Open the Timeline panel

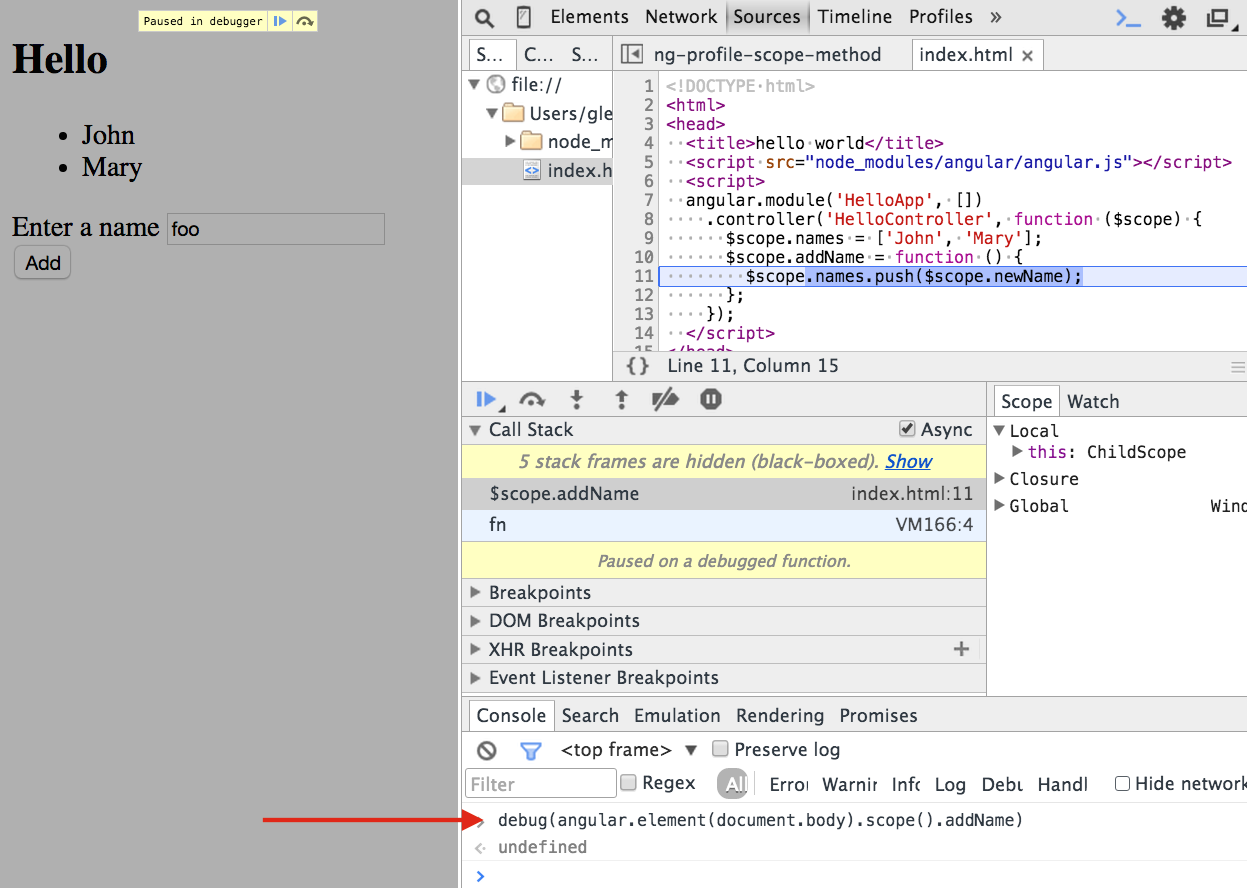coord(854,17)
